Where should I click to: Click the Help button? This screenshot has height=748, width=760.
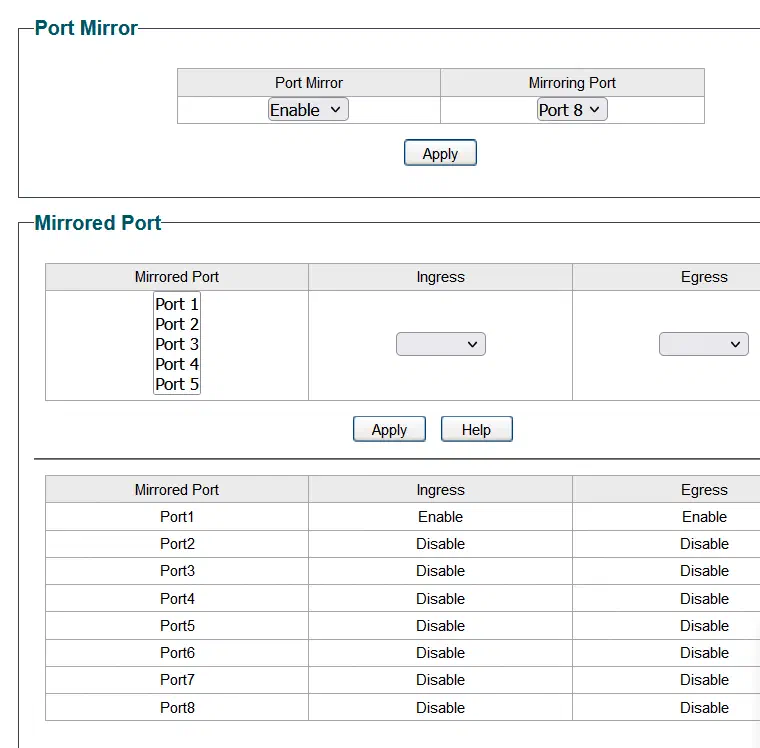(476, 430)
